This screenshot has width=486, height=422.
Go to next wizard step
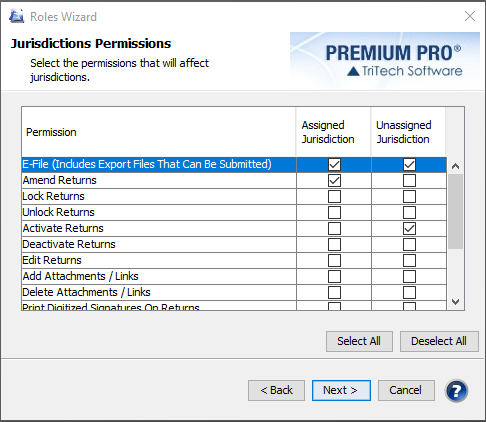(x=341, y=390)
